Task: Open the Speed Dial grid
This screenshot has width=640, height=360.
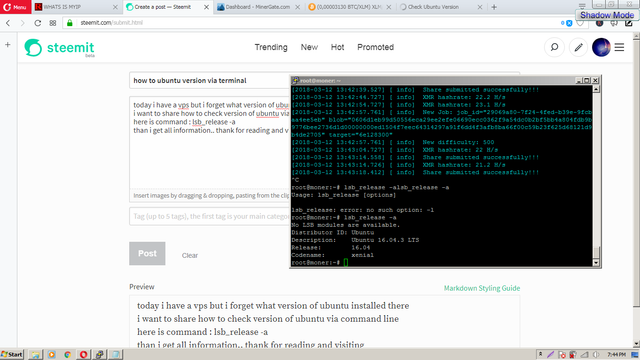Action: pyautogui.click(x=53, y=23)
